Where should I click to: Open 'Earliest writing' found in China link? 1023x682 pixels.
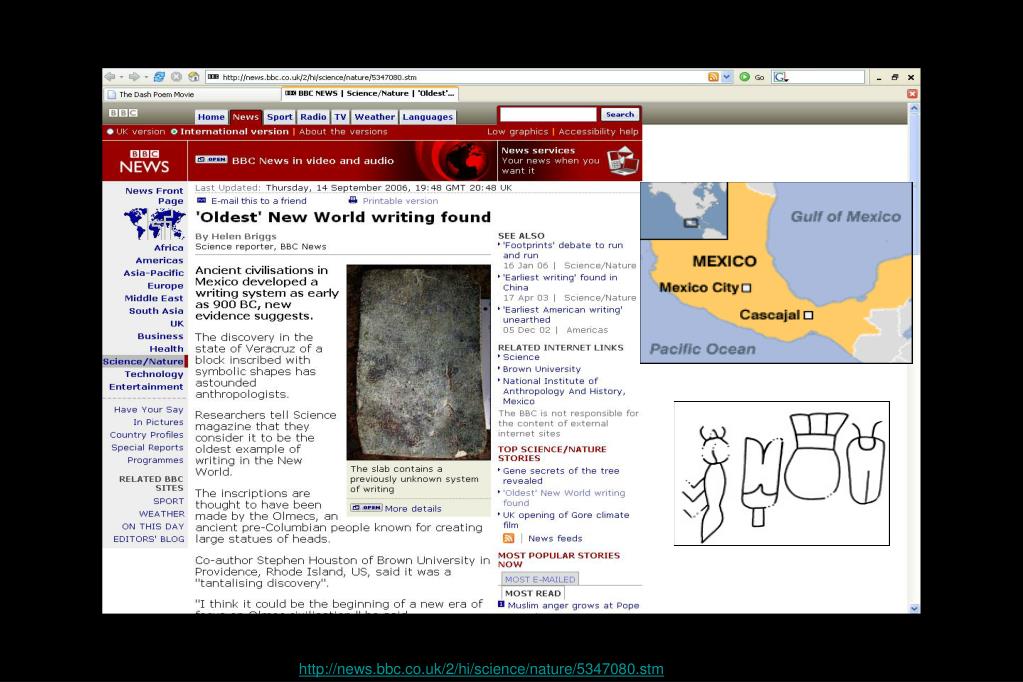click(560, 282)
